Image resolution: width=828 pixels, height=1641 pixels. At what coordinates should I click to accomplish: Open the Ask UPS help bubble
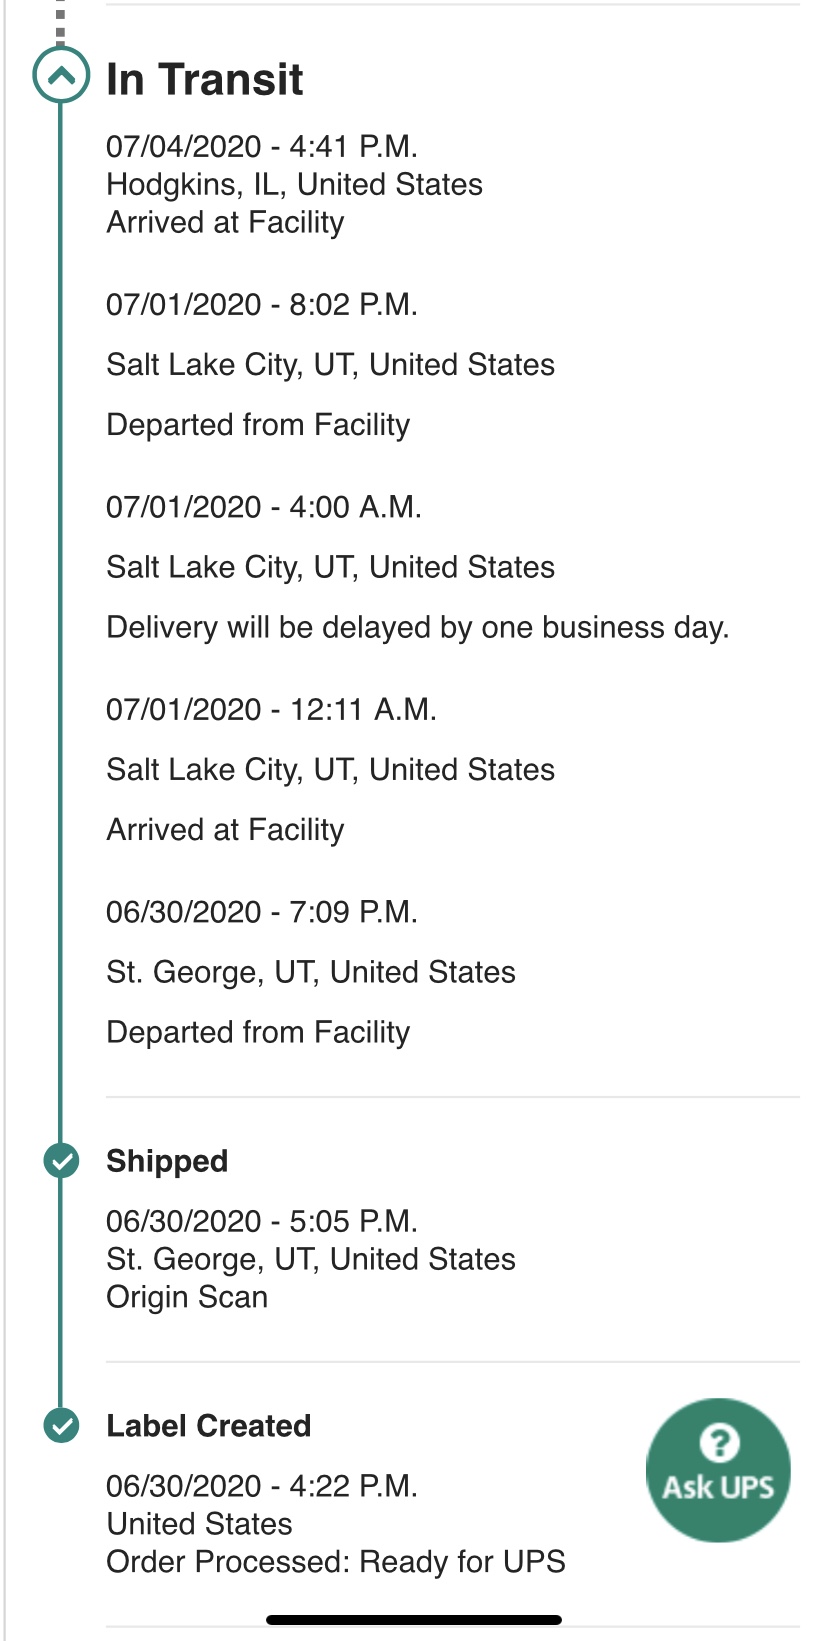(x=718, y=1471)
